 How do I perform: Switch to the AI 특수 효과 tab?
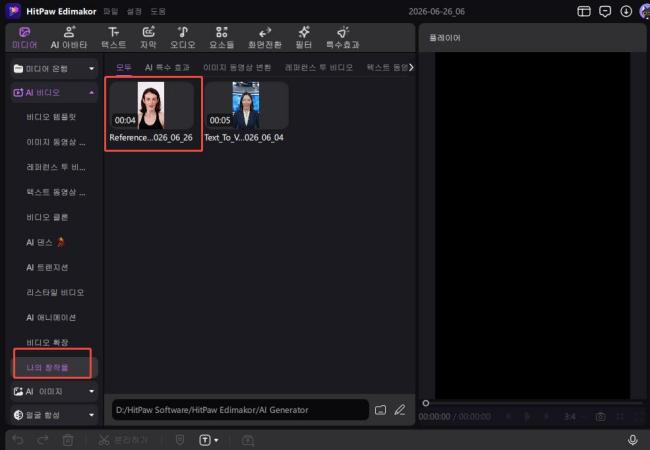coord(167,67)
